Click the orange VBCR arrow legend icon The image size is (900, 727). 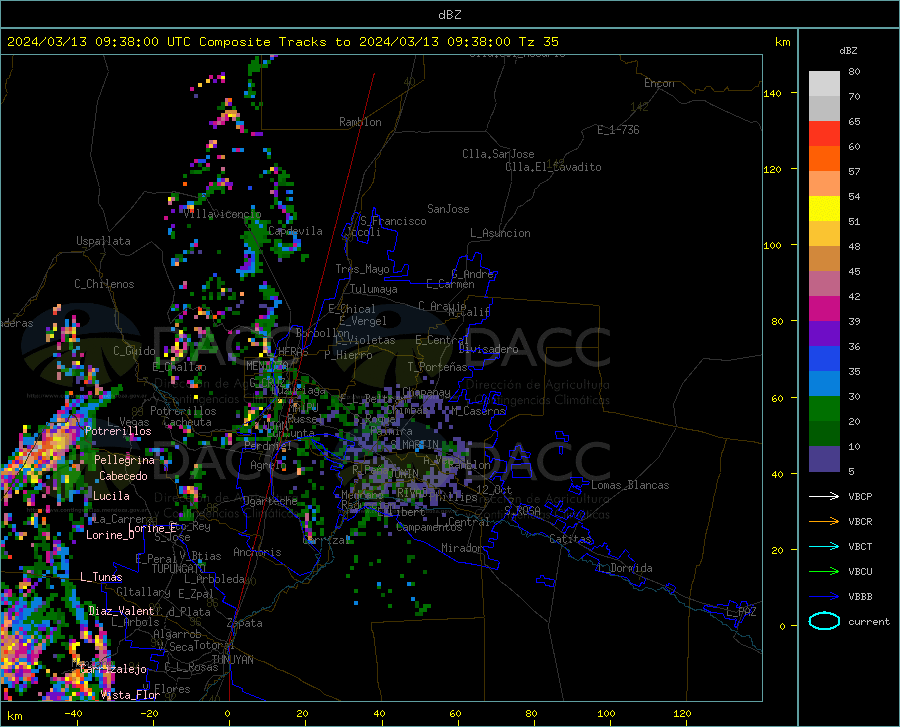[824, 522]
